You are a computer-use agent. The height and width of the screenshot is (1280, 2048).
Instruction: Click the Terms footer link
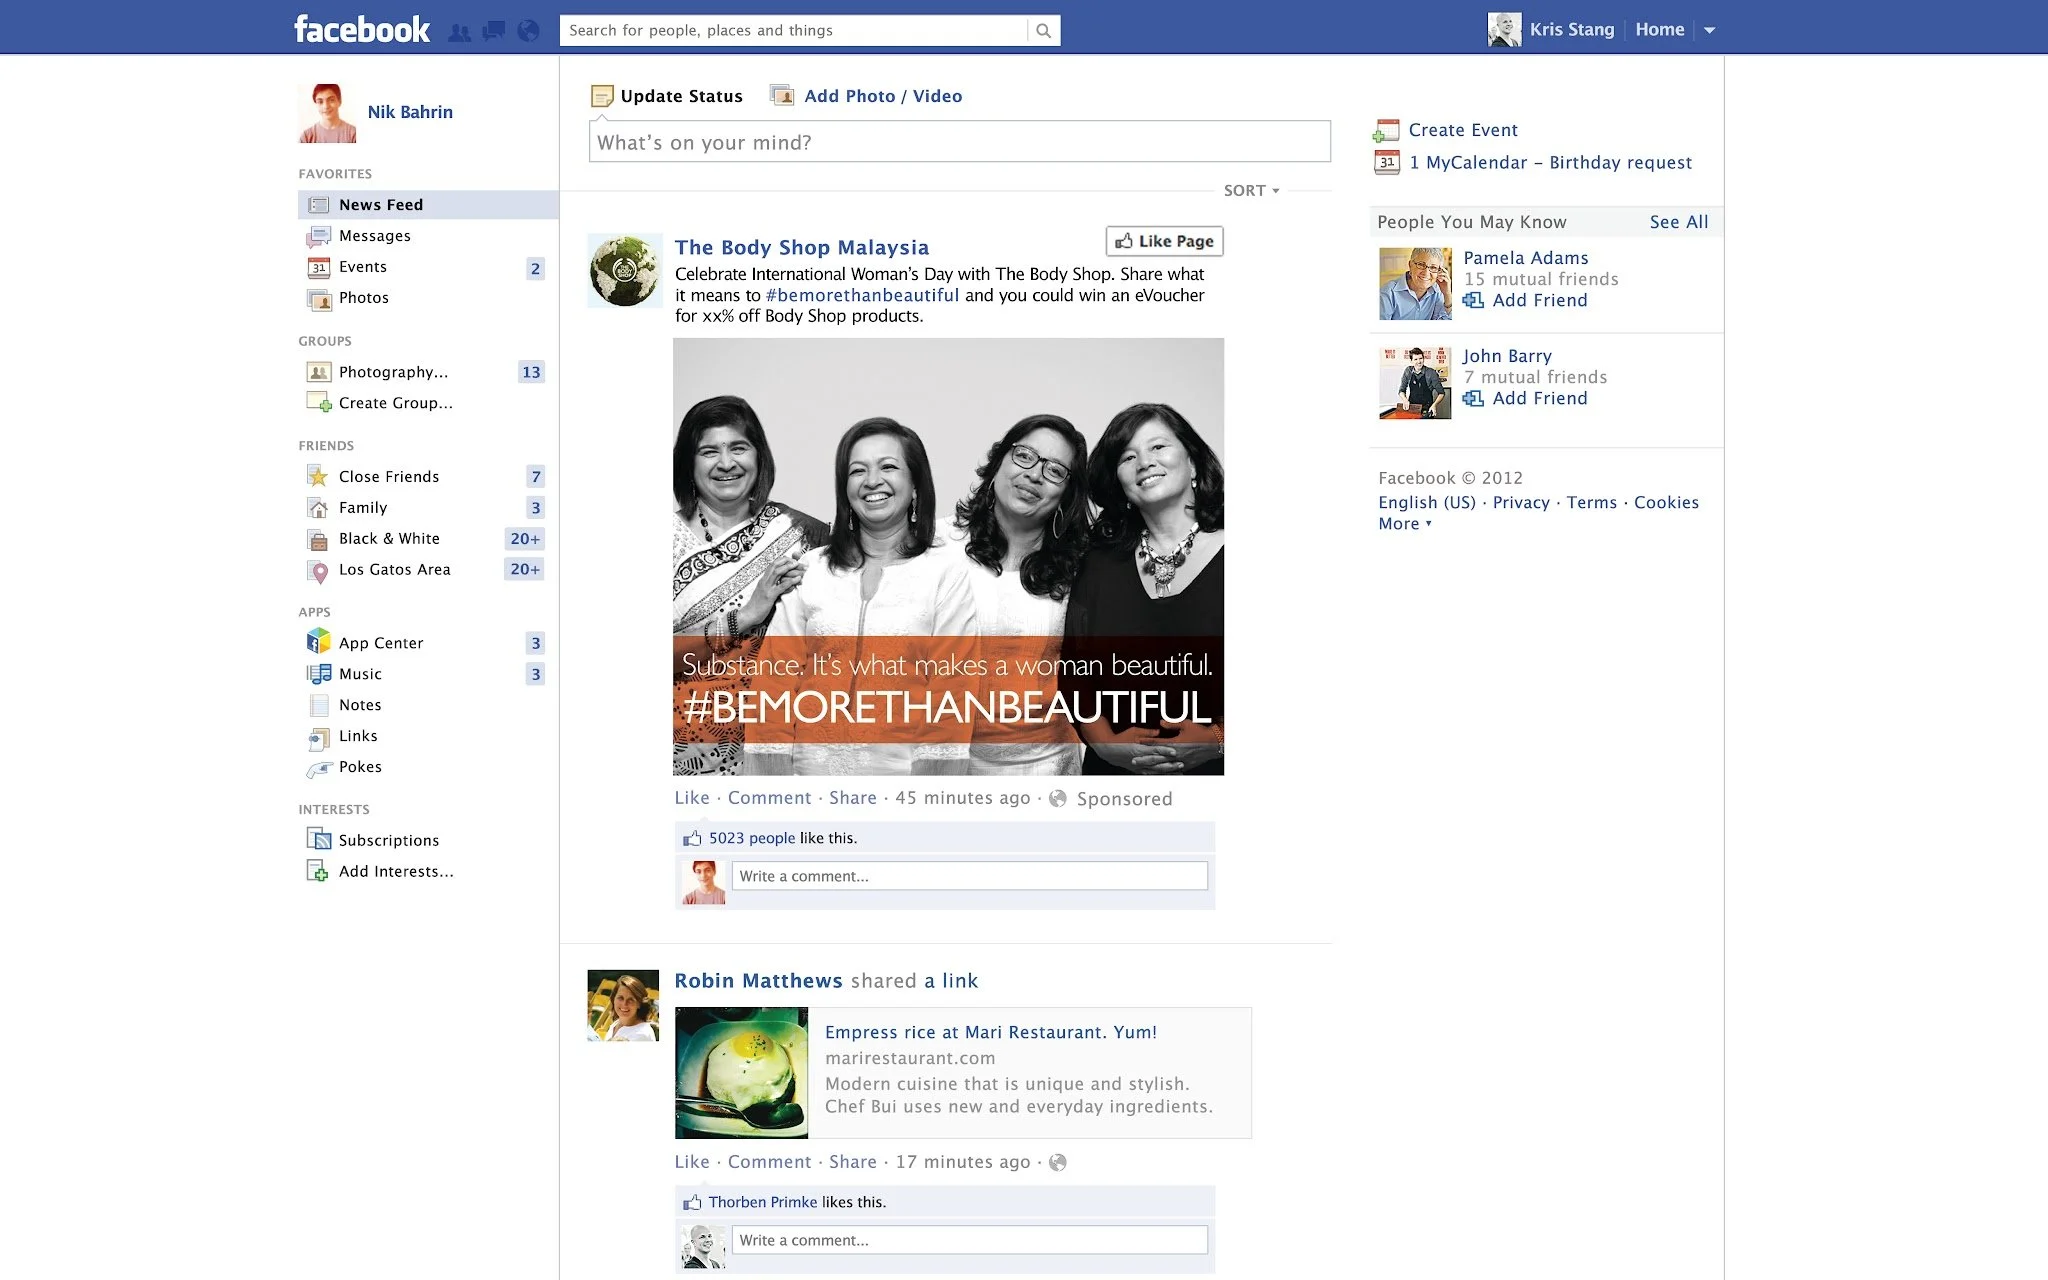click(1592, 502)
